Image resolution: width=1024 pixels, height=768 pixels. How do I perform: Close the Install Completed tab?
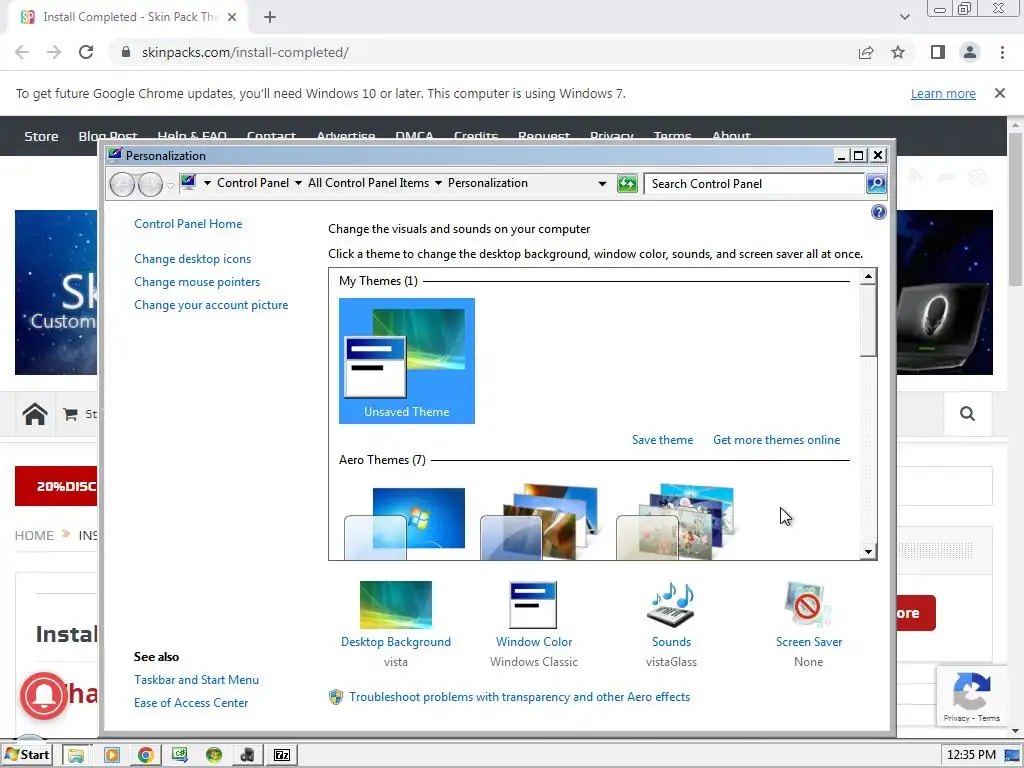[232, 17]
